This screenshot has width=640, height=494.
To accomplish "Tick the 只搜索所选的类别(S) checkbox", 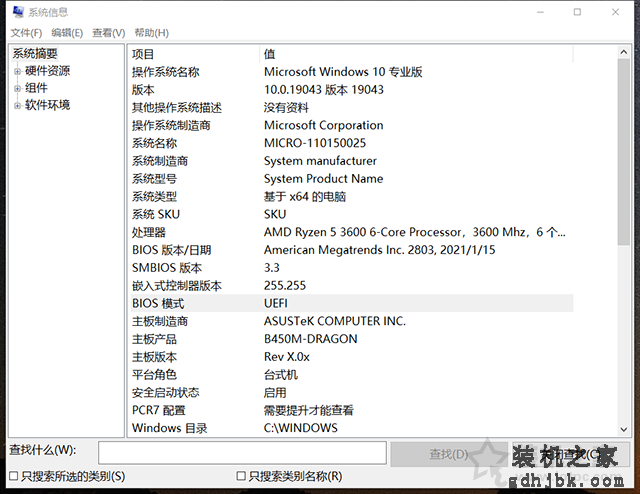I will 13,476.
